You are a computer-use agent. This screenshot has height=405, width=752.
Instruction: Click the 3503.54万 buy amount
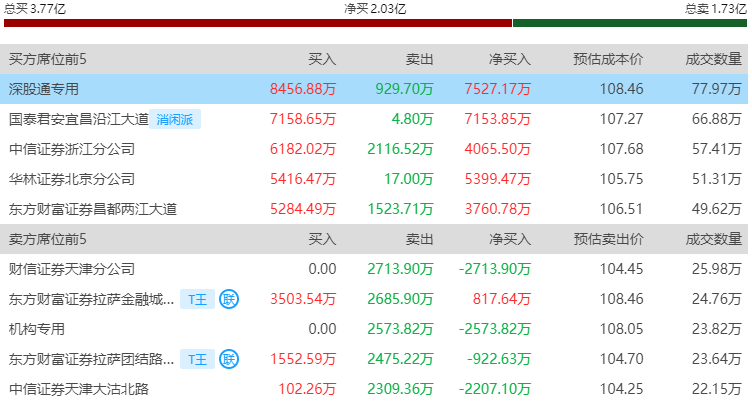[303, 299]
